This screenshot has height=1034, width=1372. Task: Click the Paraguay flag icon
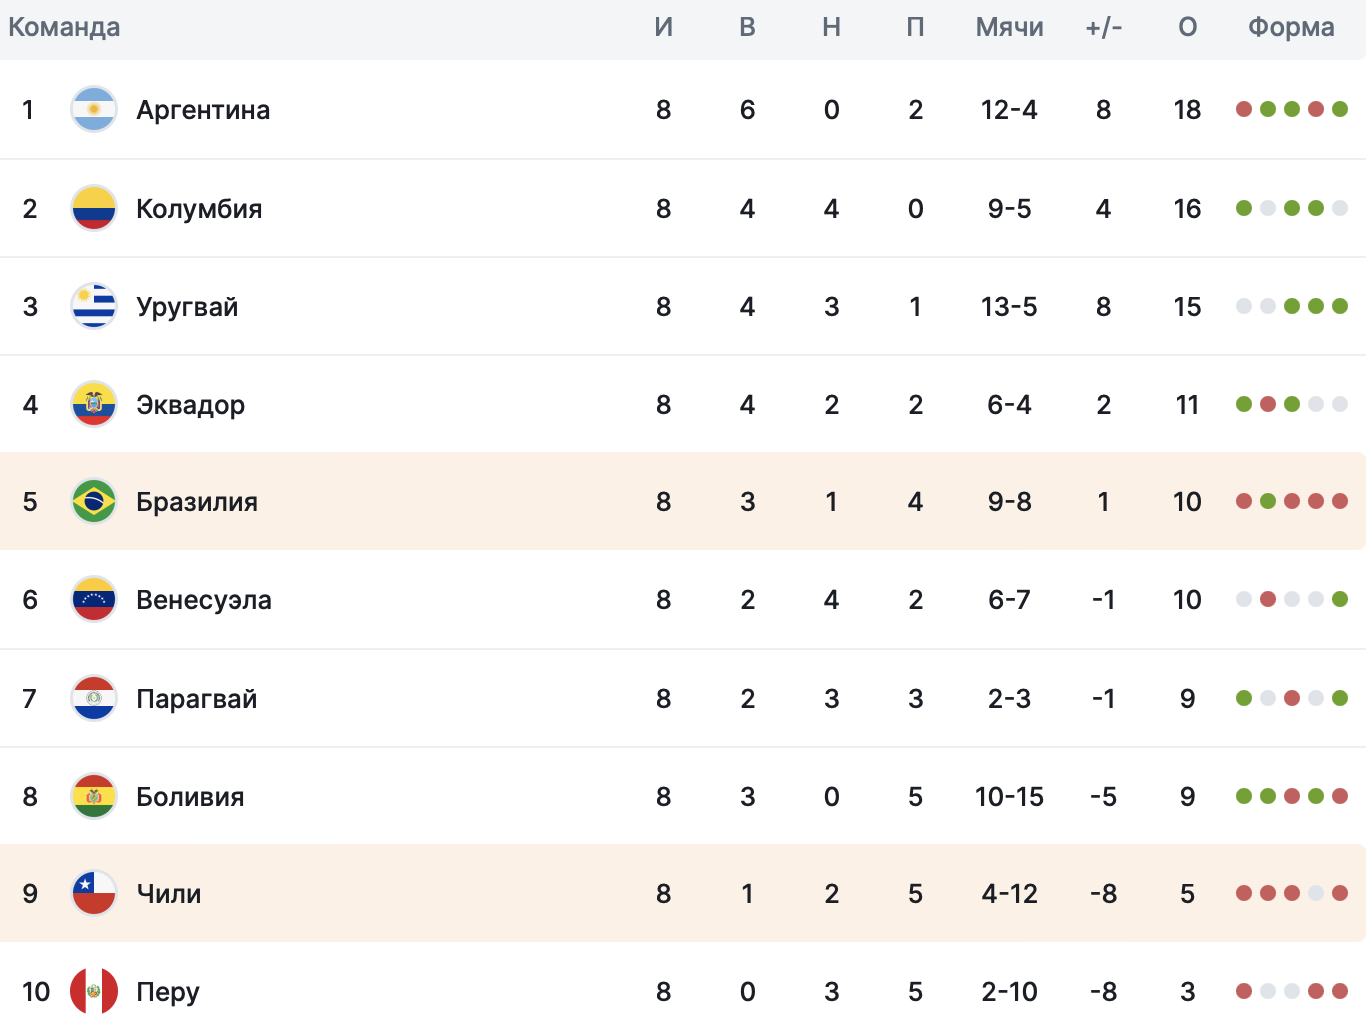(94, 698)
